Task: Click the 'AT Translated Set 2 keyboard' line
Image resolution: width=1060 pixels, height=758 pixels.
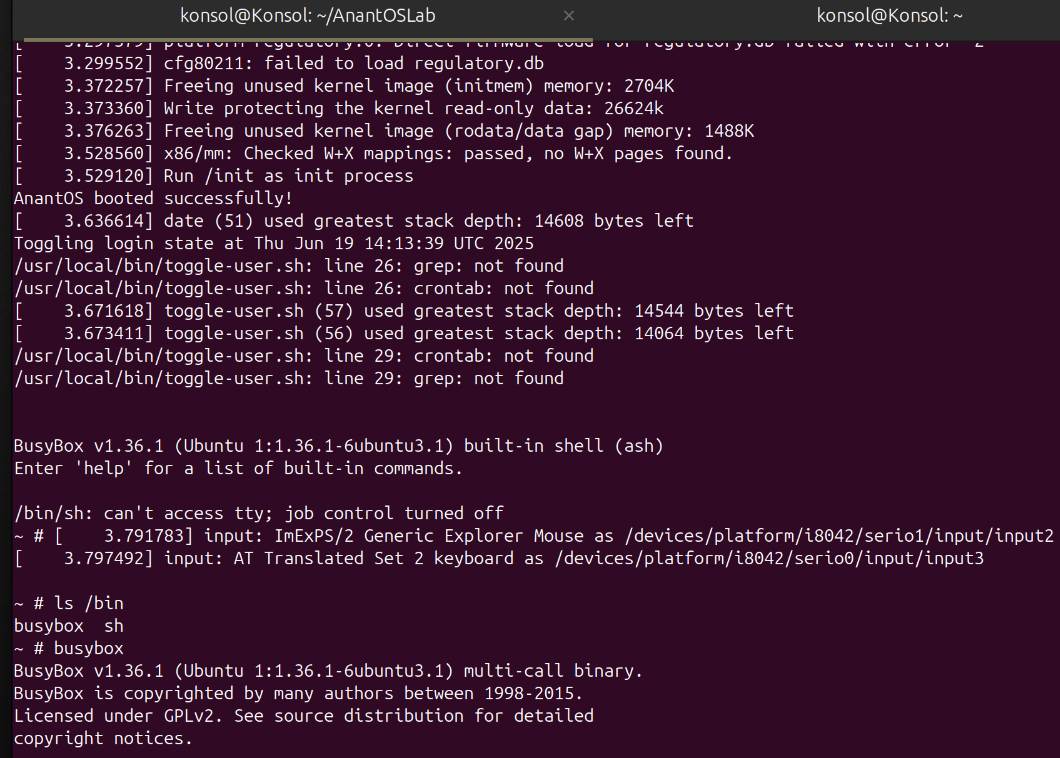Action: (499, 559)
